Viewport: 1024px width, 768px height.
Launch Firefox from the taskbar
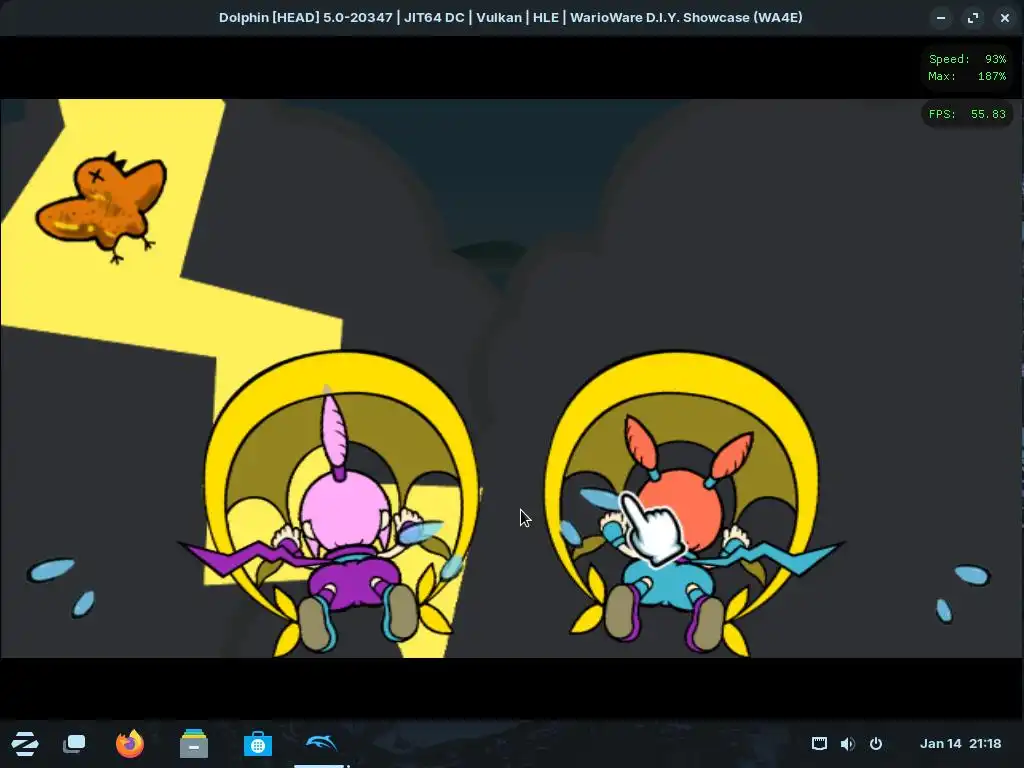pyautogui.click(x=130, y=743)
